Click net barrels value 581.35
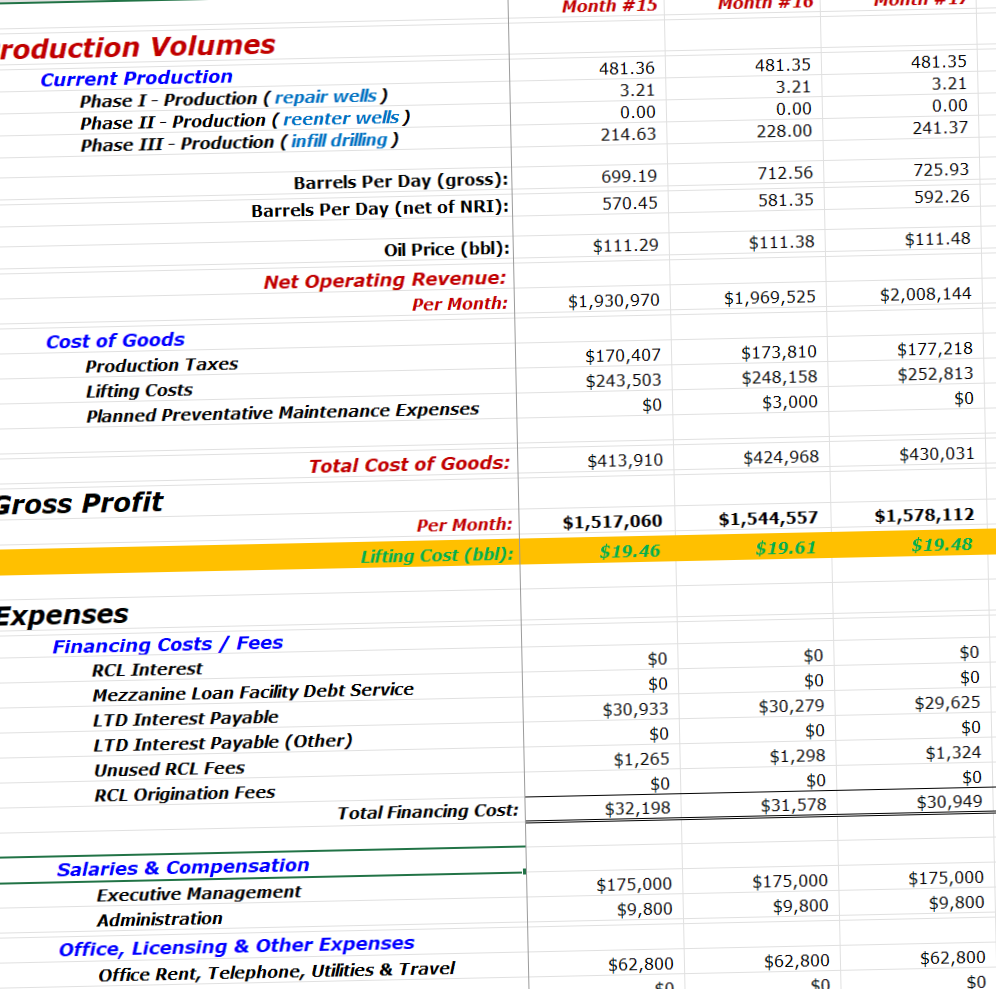Screen dimensions: 996x989 [x=786, y=200]
